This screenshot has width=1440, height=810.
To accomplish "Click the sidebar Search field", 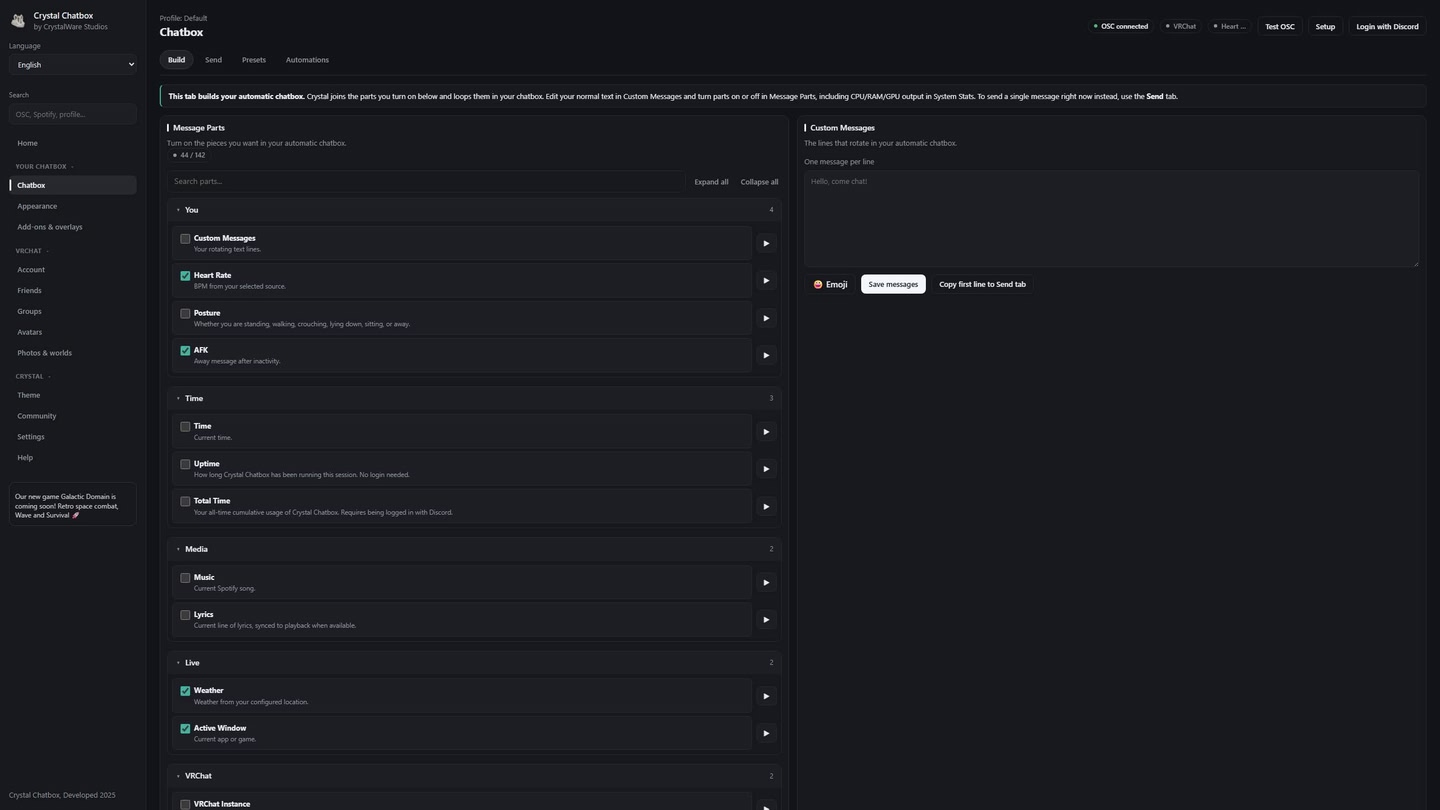I will 73,114.
